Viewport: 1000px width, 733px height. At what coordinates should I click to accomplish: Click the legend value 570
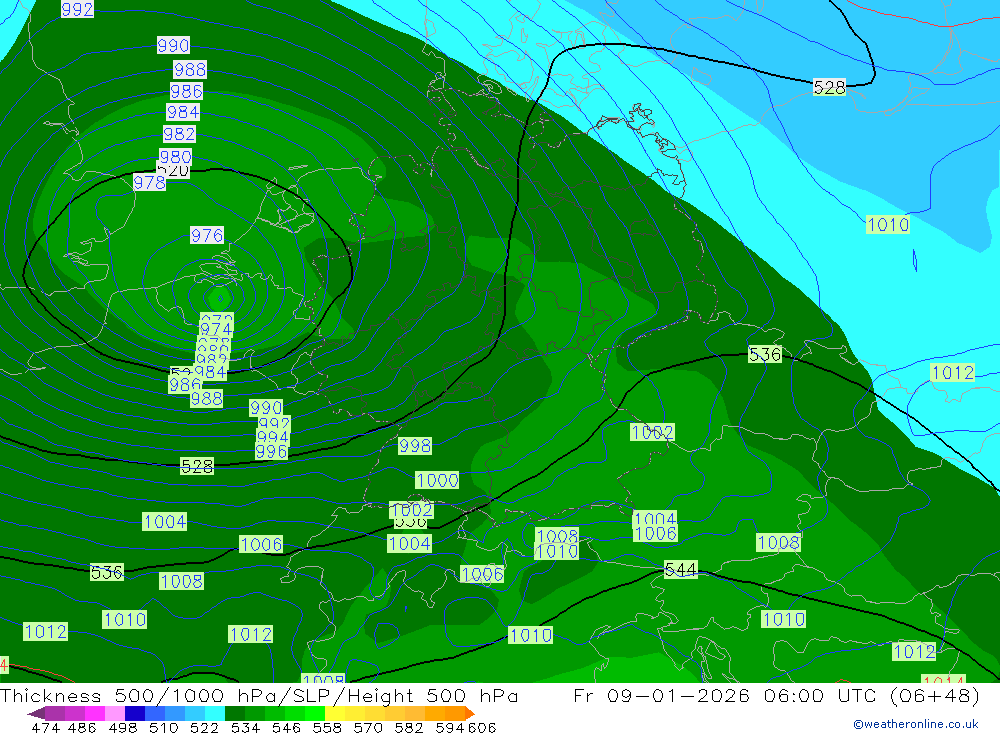[367, 727]
